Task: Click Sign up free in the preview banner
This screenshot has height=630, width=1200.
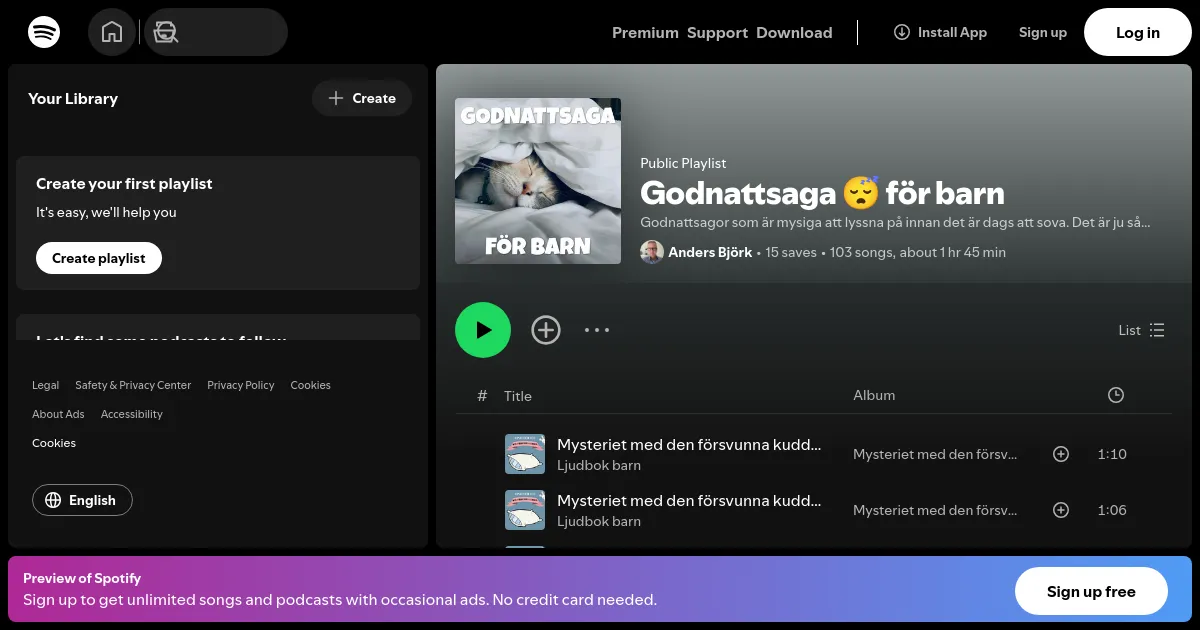Action: [1091, 591]
